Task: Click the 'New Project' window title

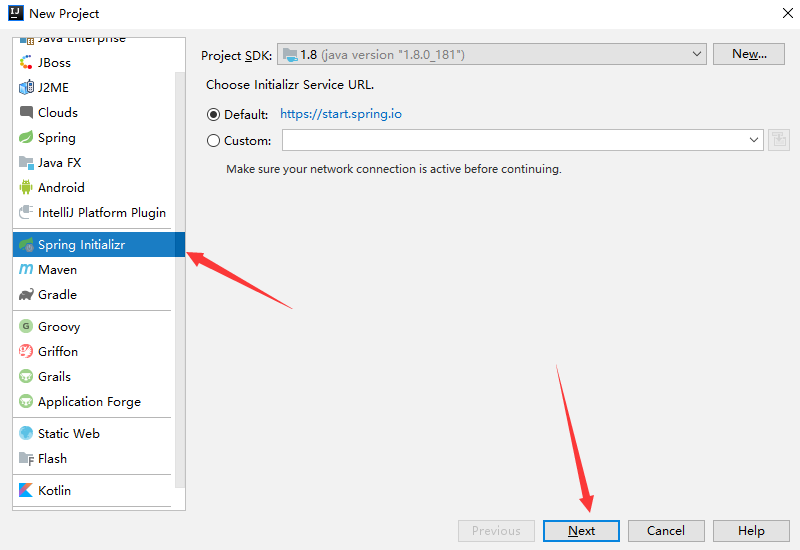Action: click(x=64, y=14)
